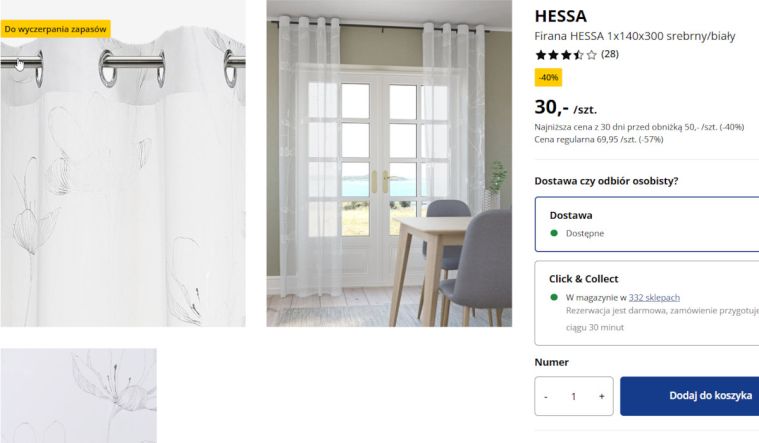The width and height of the screenshot is (759, 443).
Task: Open the (28) reviews count
Action: tap(610, 54)
